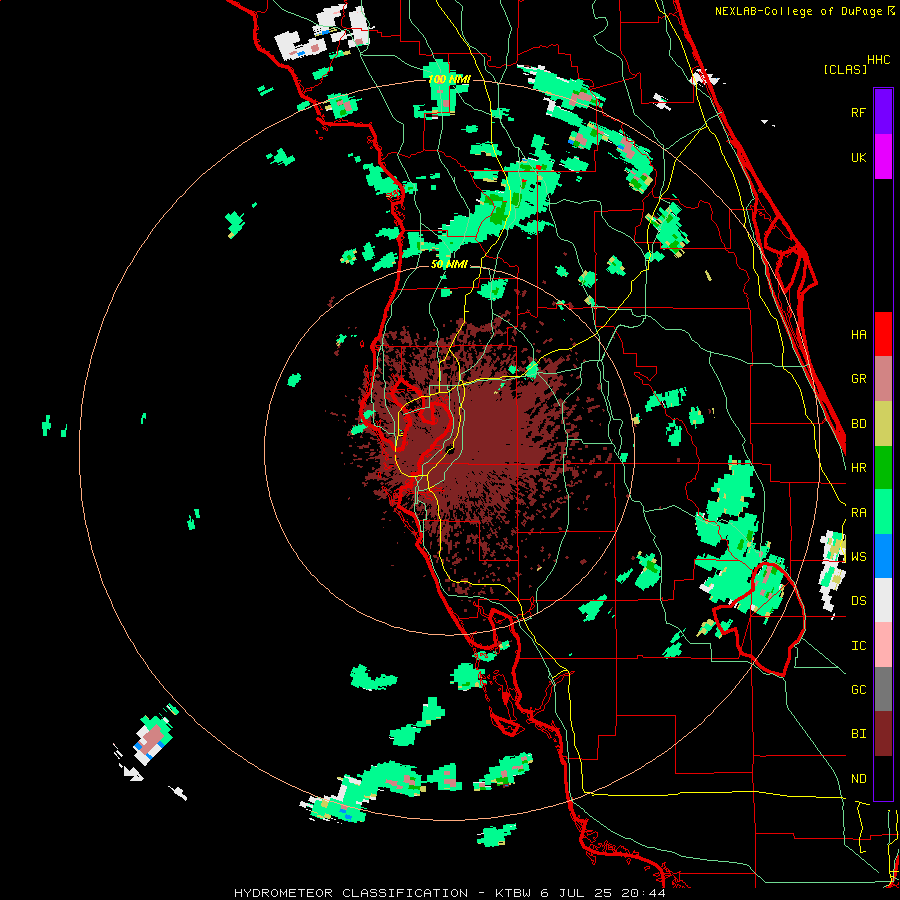The image size is (900, 900).
Task: Click the BI legend label
Action: coord(859,734)
